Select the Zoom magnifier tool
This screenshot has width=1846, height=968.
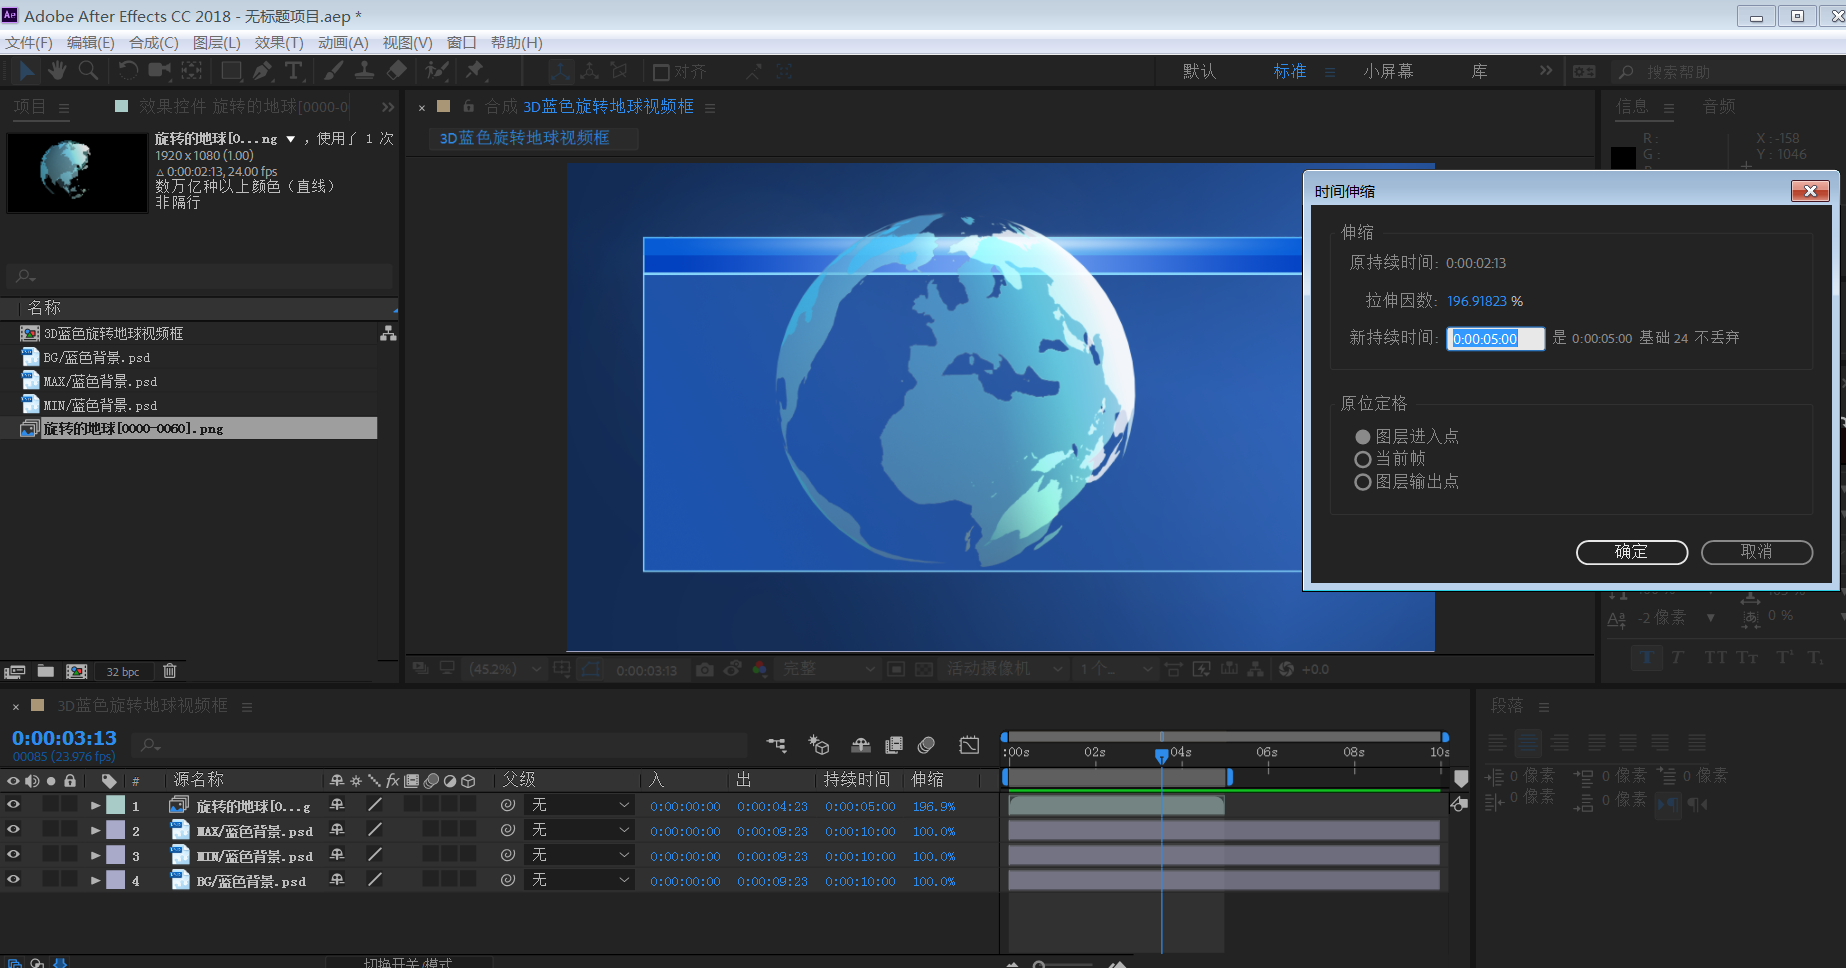[x=89, y=70]
